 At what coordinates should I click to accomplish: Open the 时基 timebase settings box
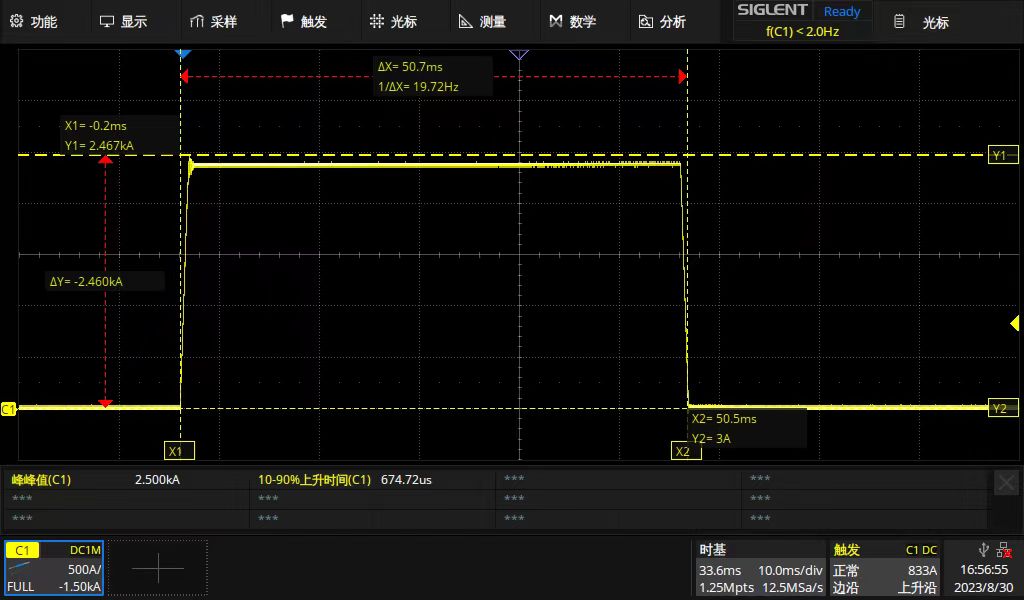(760, 568)
